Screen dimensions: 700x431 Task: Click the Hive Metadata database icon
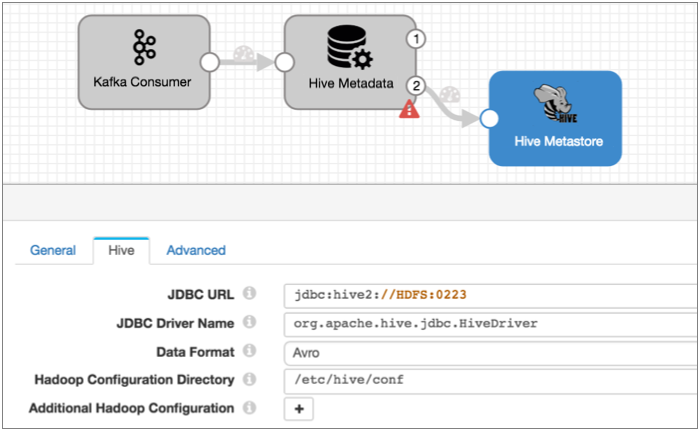(346, 47)
